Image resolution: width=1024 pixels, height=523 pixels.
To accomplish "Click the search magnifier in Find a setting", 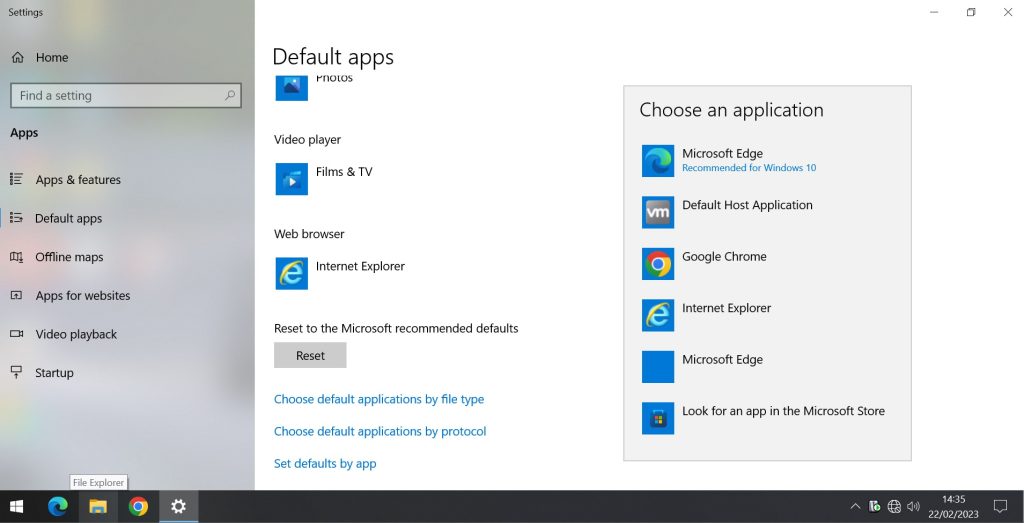I will click(230, 95).
